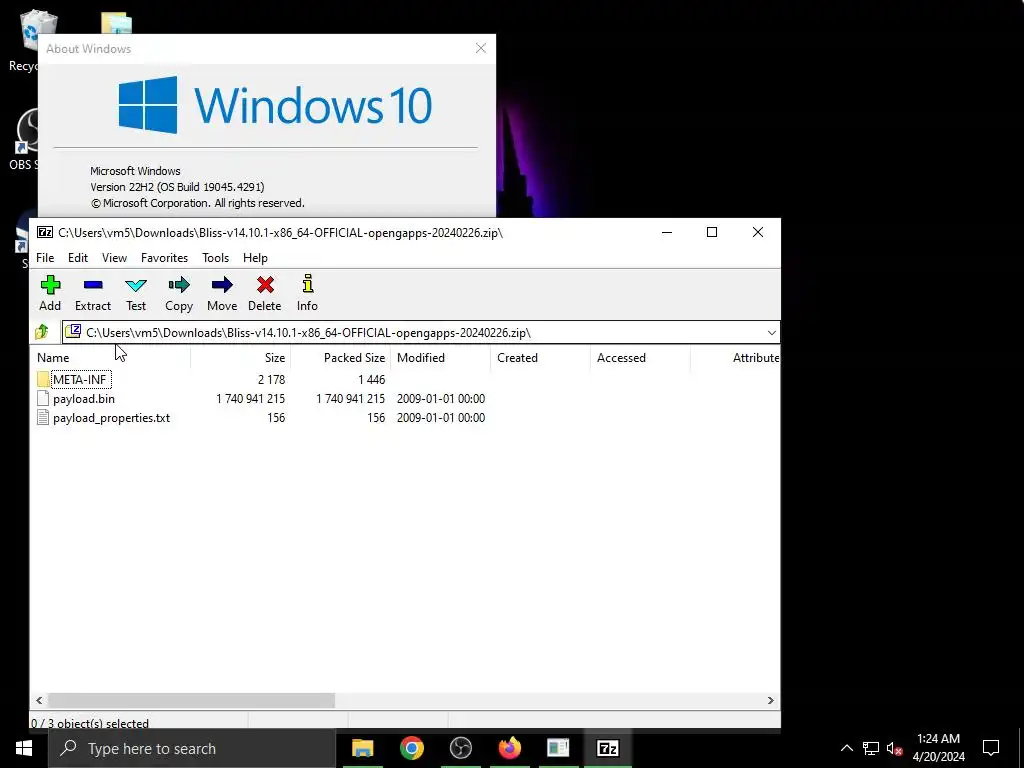The height and width of the screenshot is (768, 1024).
Task: Select payload_properties.txt file icon
Action: click(x=43, y=417)
